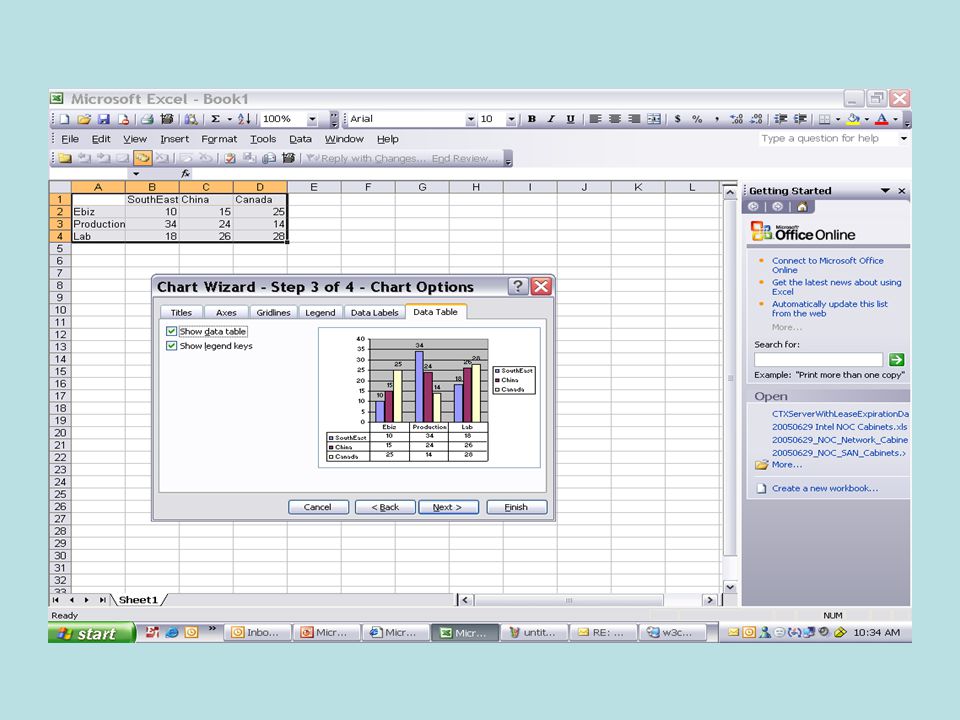
Task: Open the Getting Started pane dropdown
Action: tap(885, 191)
